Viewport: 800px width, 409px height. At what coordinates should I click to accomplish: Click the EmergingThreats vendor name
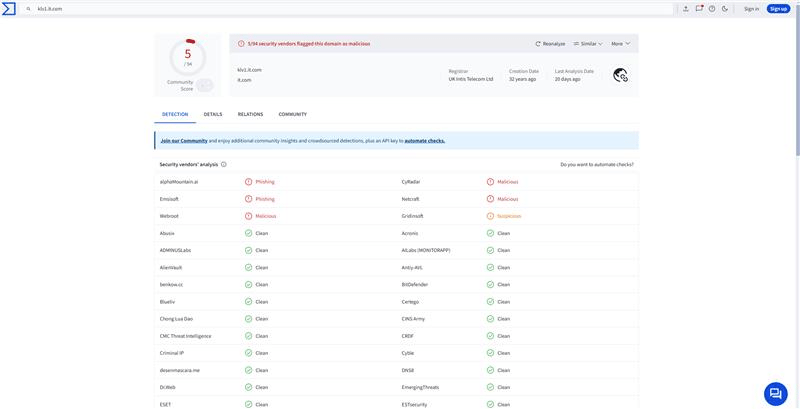pos(420,387)
